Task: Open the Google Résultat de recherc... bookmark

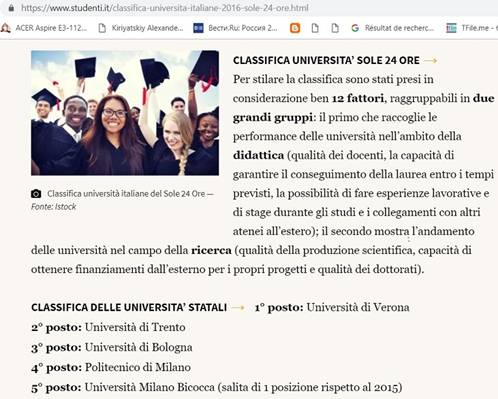Action: pos(393,28)
